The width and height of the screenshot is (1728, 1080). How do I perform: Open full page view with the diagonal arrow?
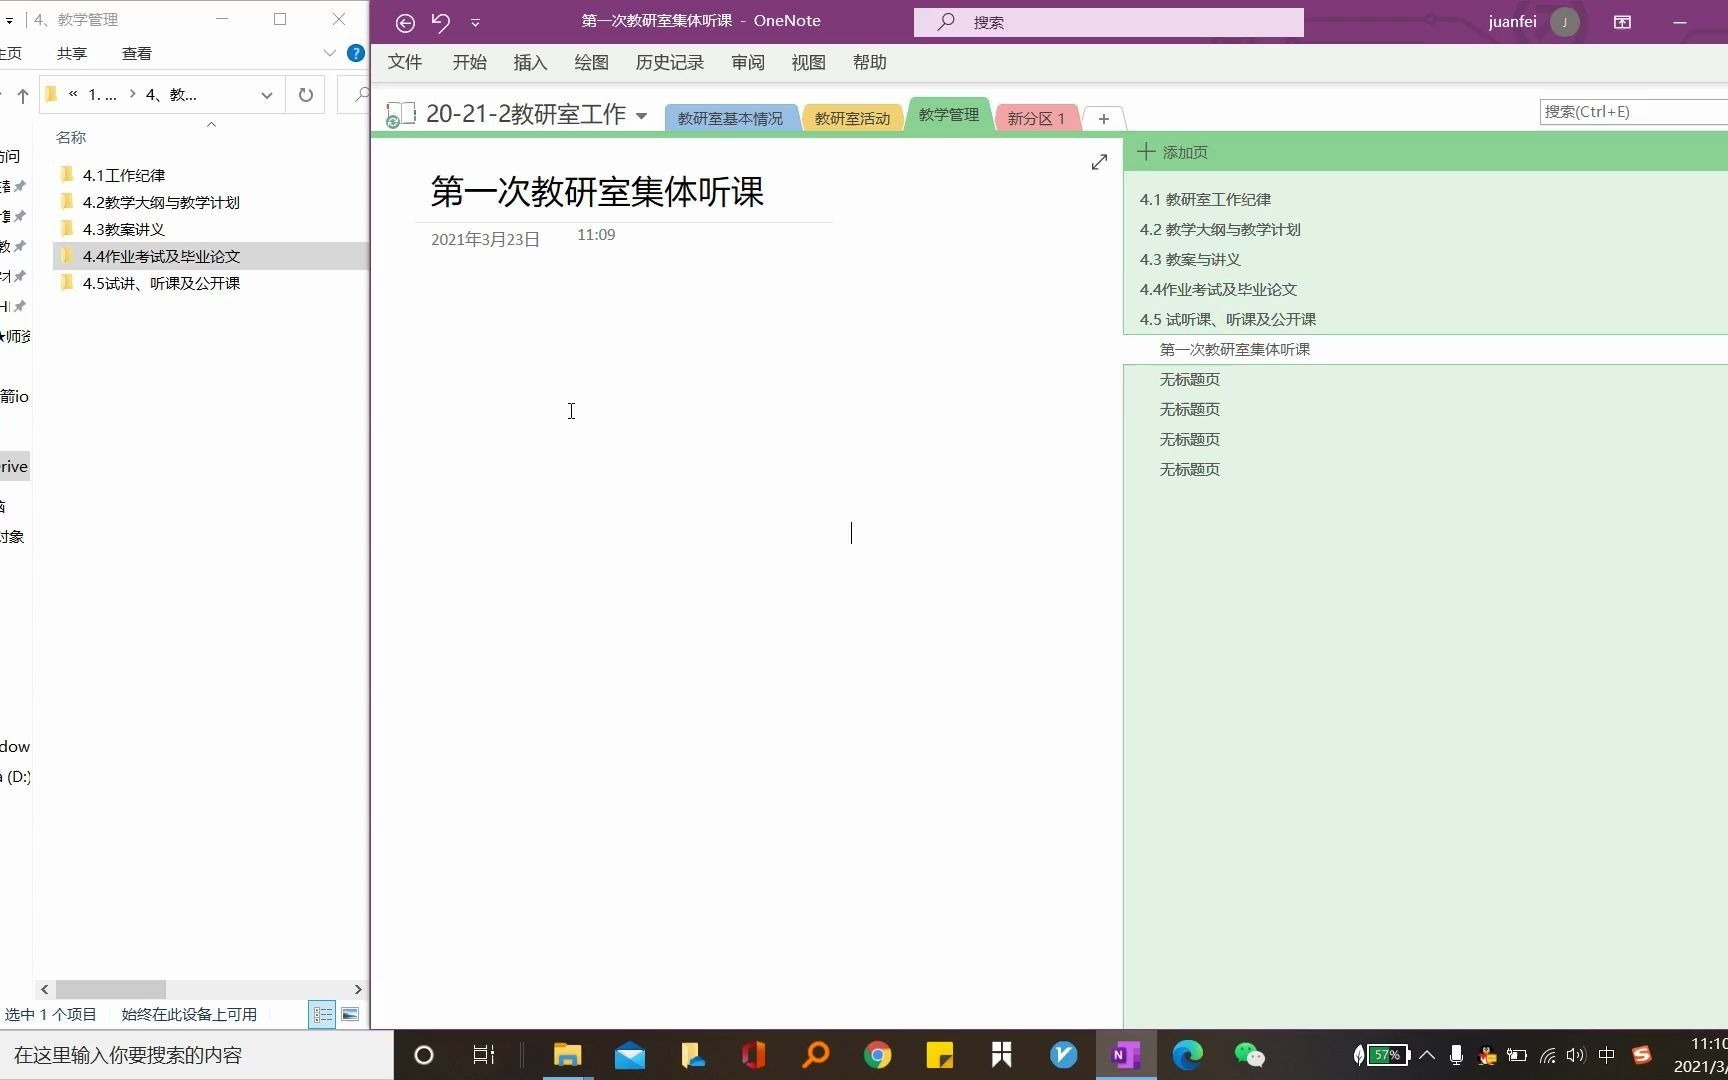(1098, 161)
